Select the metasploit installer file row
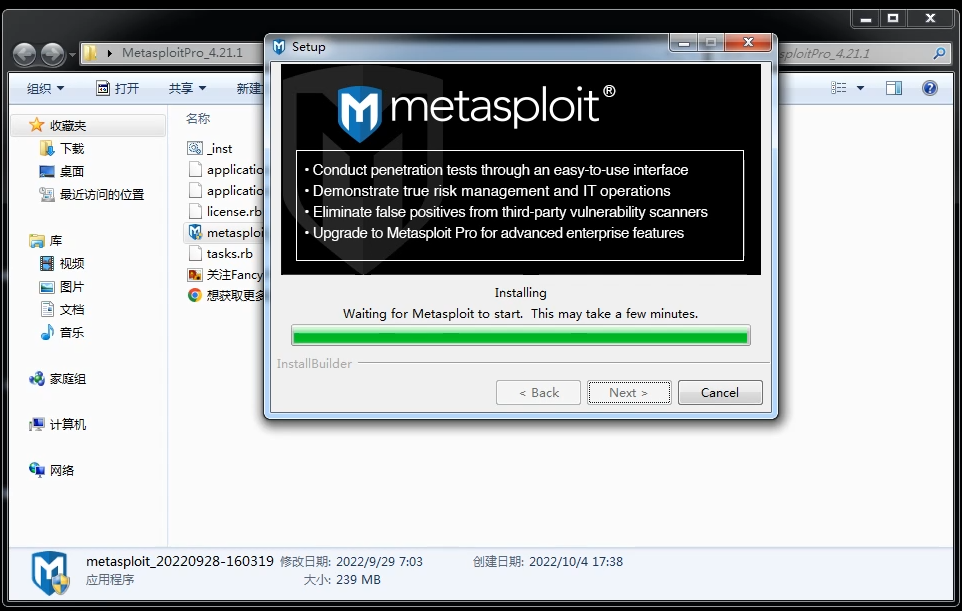Viewport: 962px width, 611px height. coord(225,232)
